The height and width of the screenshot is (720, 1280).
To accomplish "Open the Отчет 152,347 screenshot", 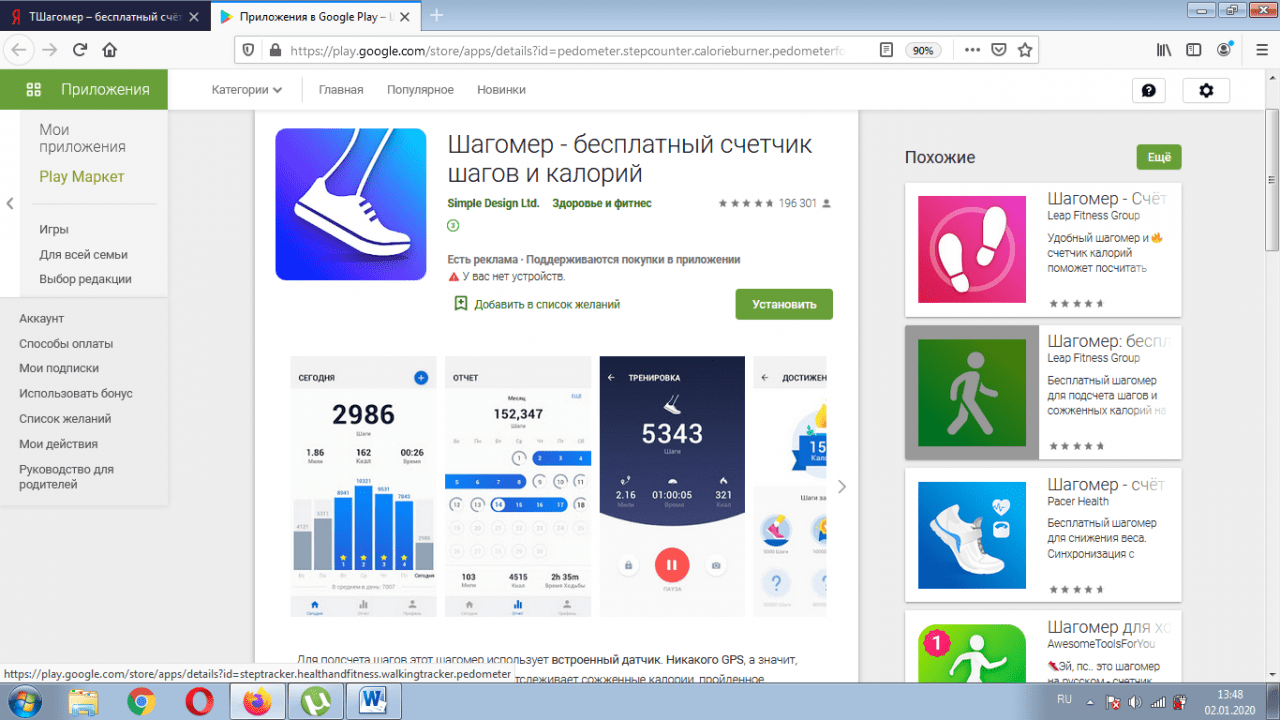I will point(518,486).
